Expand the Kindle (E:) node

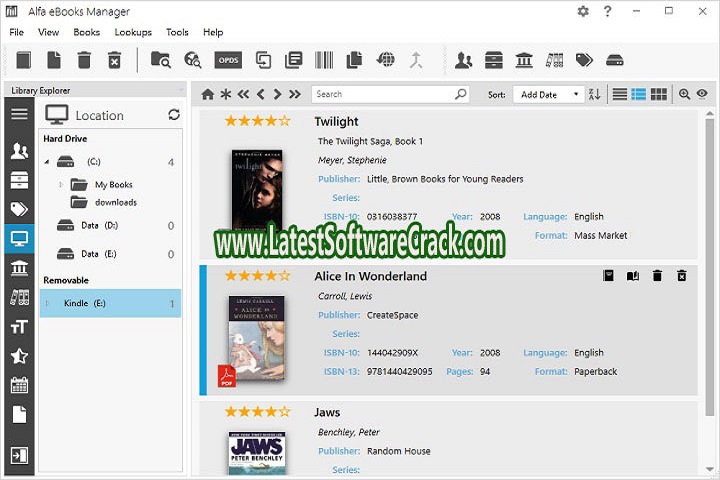[x=47, y=303]
